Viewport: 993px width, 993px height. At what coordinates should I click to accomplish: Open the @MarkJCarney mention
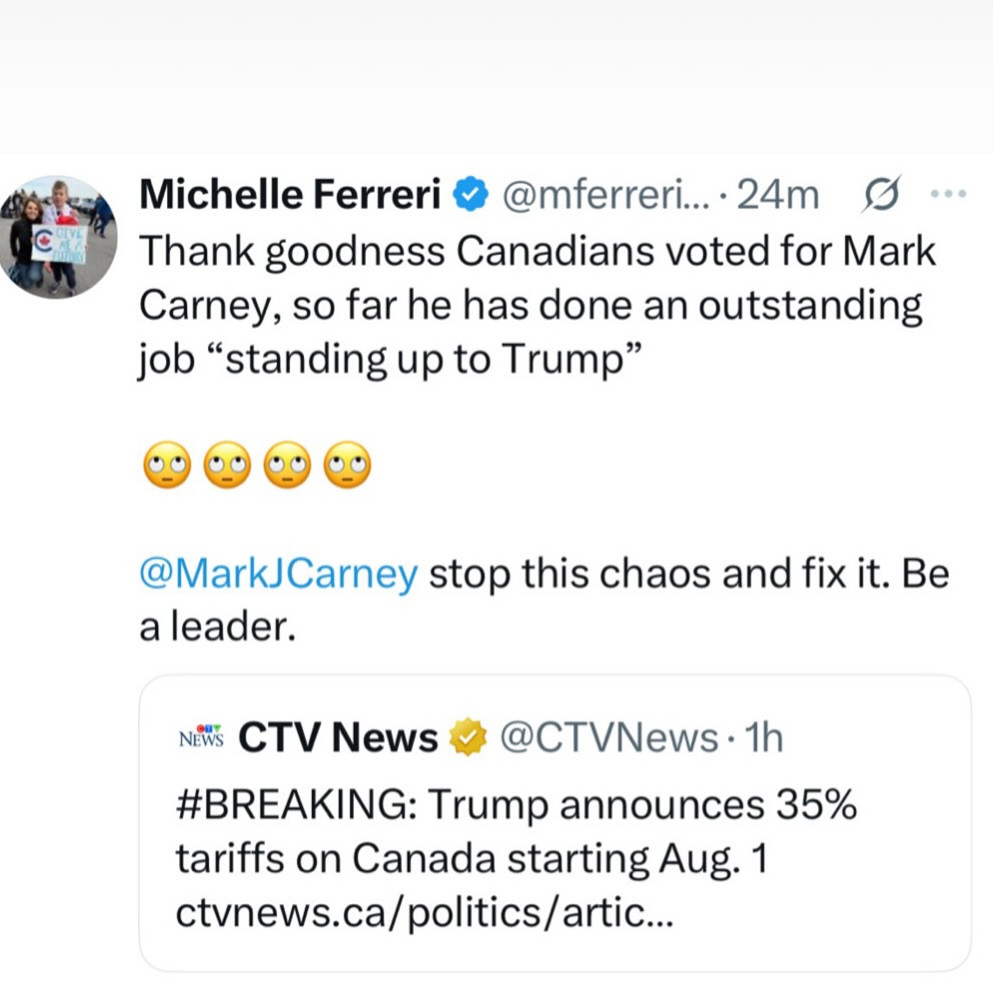(x=278, y=575)
